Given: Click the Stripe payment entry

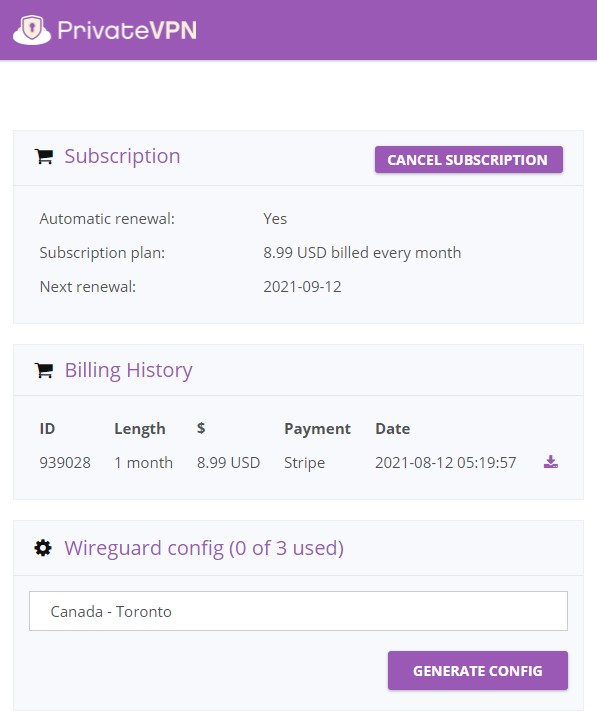Looking at the screenshot, I should (x=304, y=463).
